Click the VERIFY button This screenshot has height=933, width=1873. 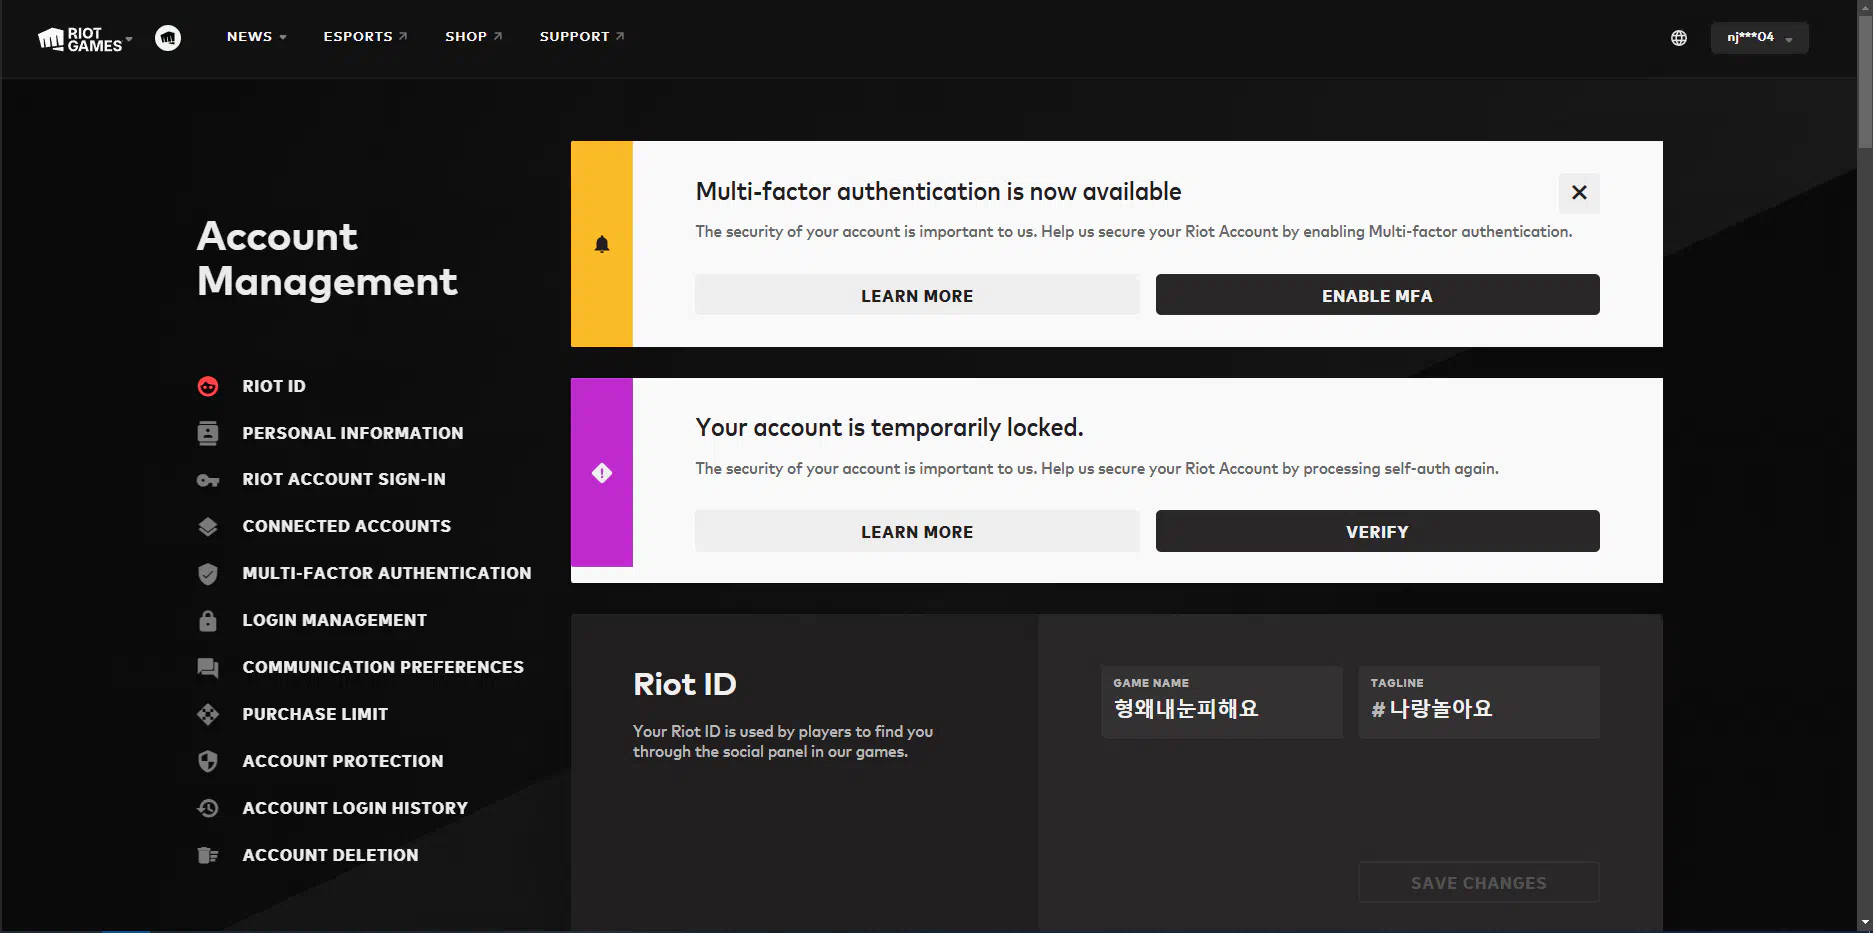pyautogui.click(x=1378, y=531)
